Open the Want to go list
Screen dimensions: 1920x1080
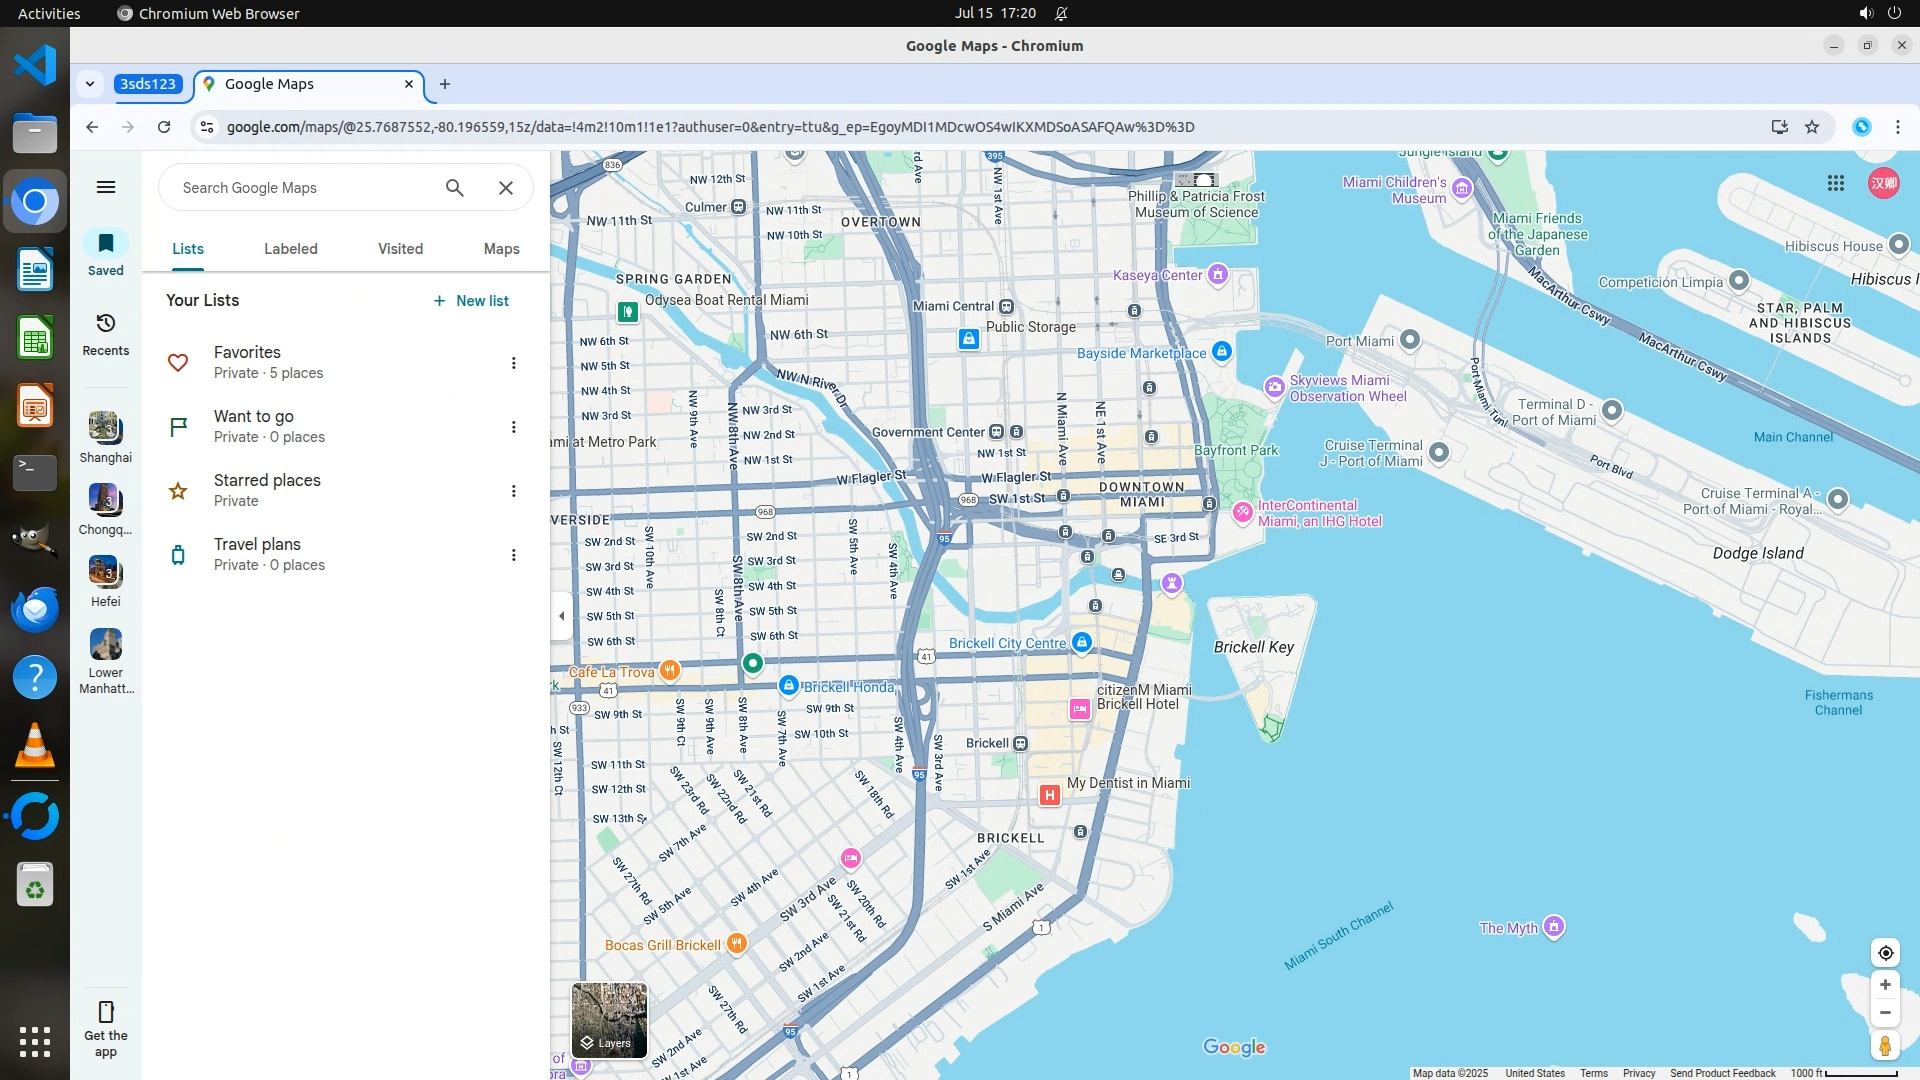[x=254, y=426]
